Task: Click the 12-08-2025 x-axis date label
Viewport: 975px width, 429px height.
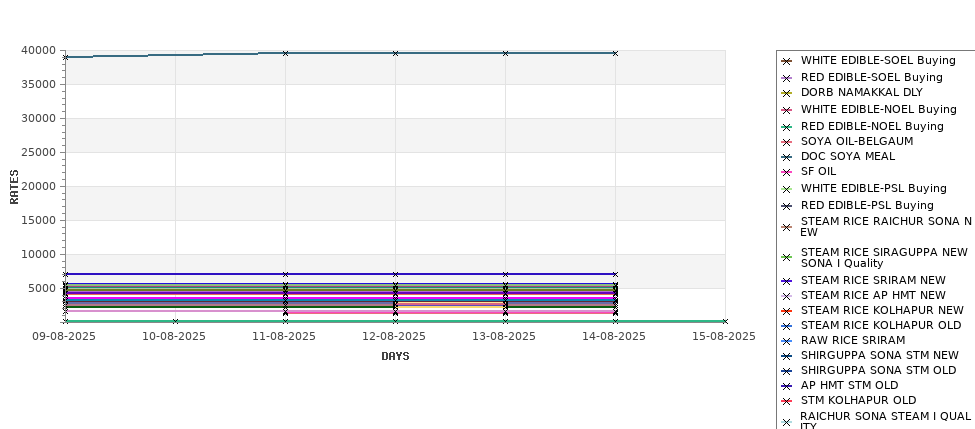Action: 394,336
